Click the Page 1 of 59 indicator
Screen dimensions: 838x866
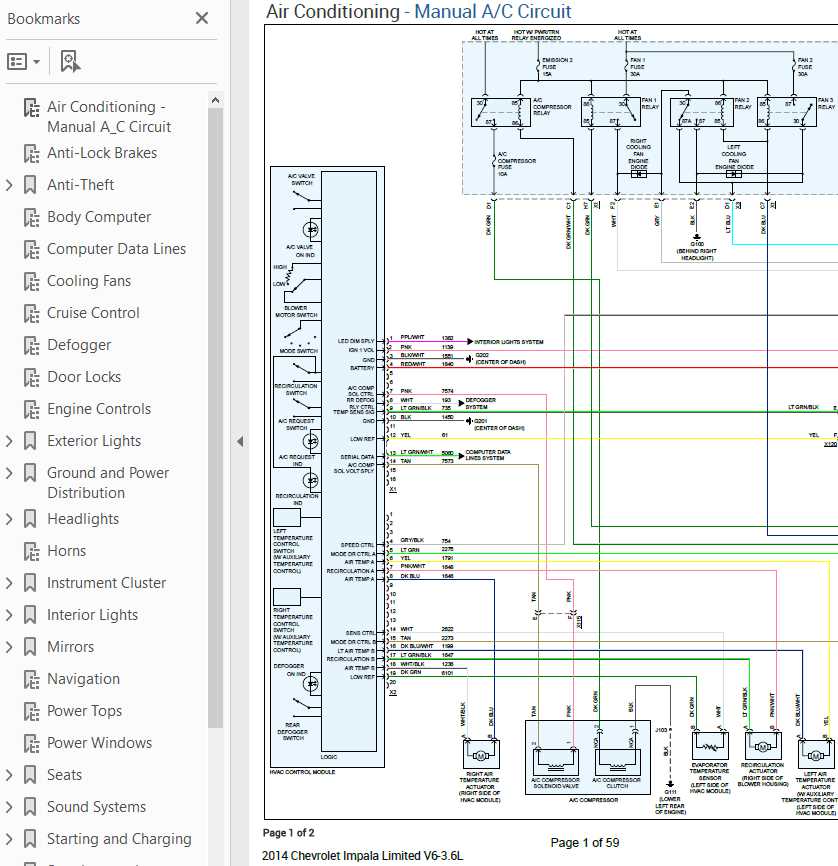pos(584,843)
